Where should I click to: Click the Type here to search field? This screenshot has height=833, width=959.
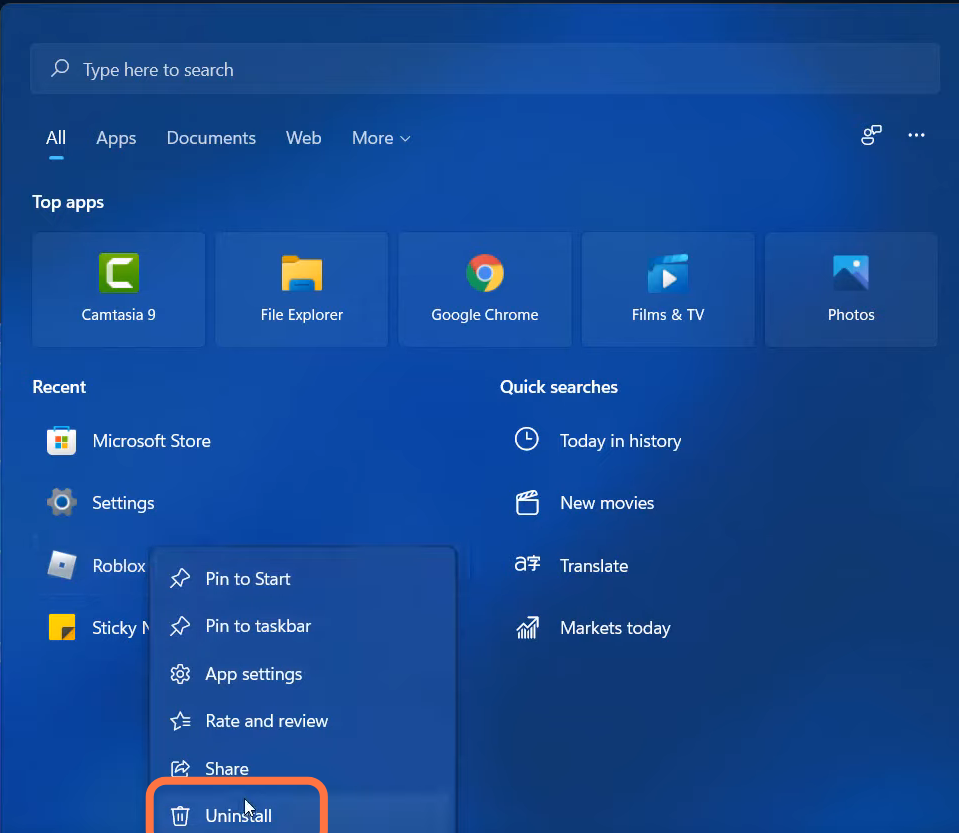[485, 68]
